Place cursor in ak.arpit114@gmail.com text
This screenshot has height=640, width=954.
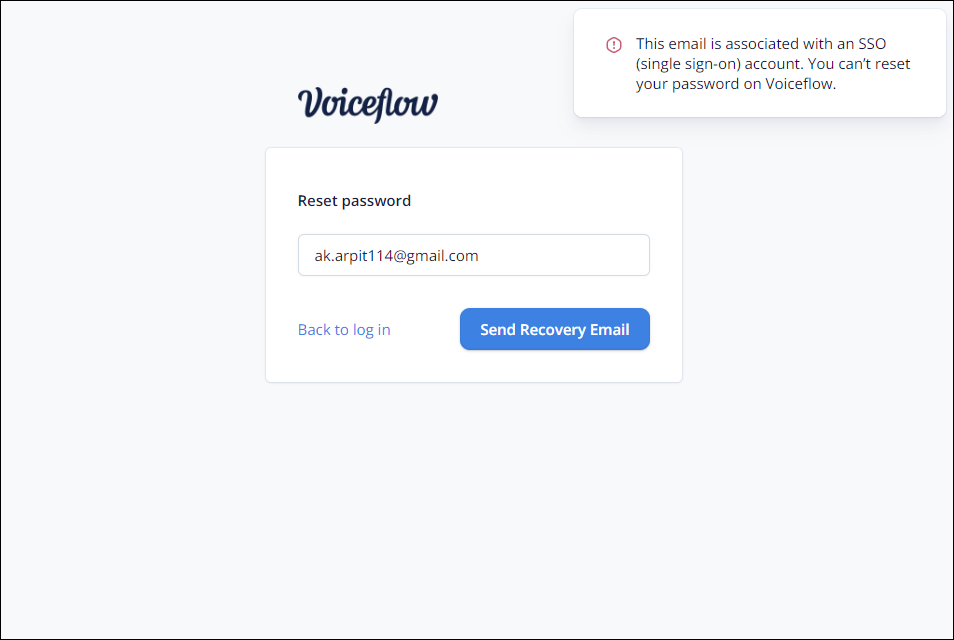click(396, 256)
